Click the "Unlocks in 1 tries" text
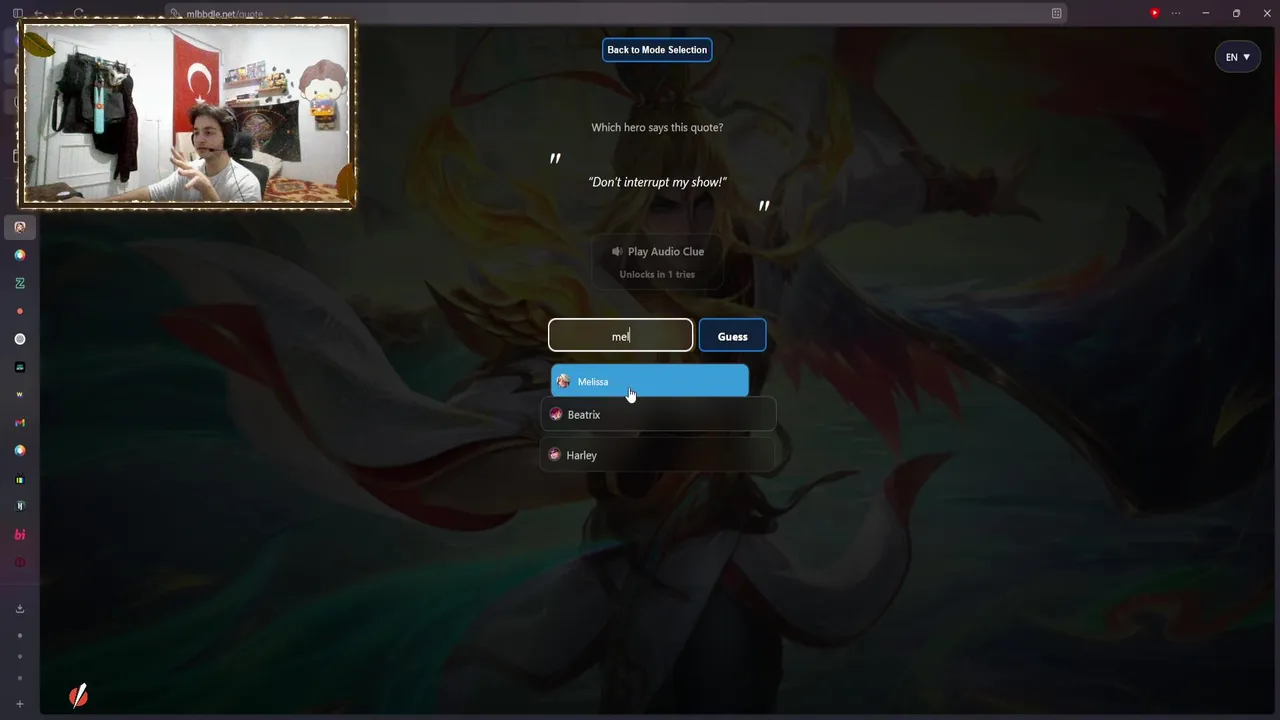 point(657,274)
